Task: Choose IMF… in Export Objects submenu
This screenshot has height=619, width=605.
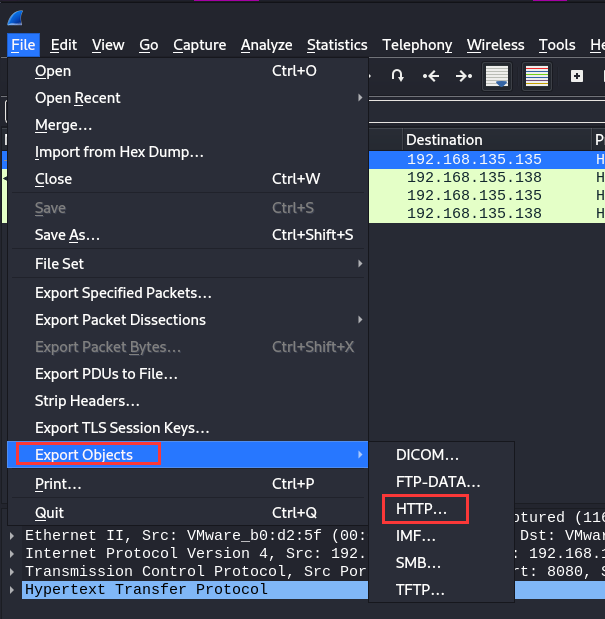Action: point(442,536)
